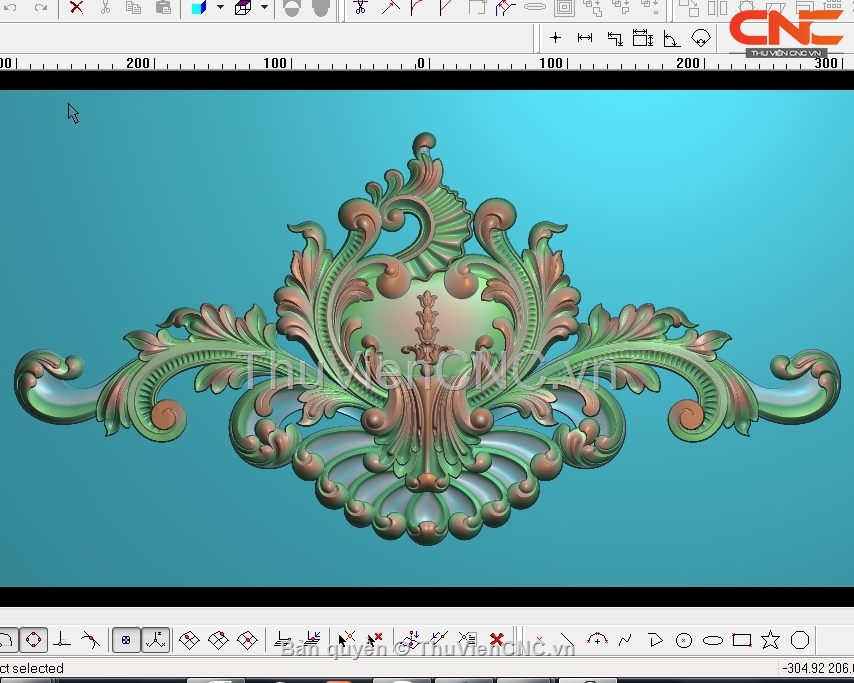Screen dimensions: 854x683
Task: Open the blue cube view dropdown arrow
Action: click(x=220, y=8)
